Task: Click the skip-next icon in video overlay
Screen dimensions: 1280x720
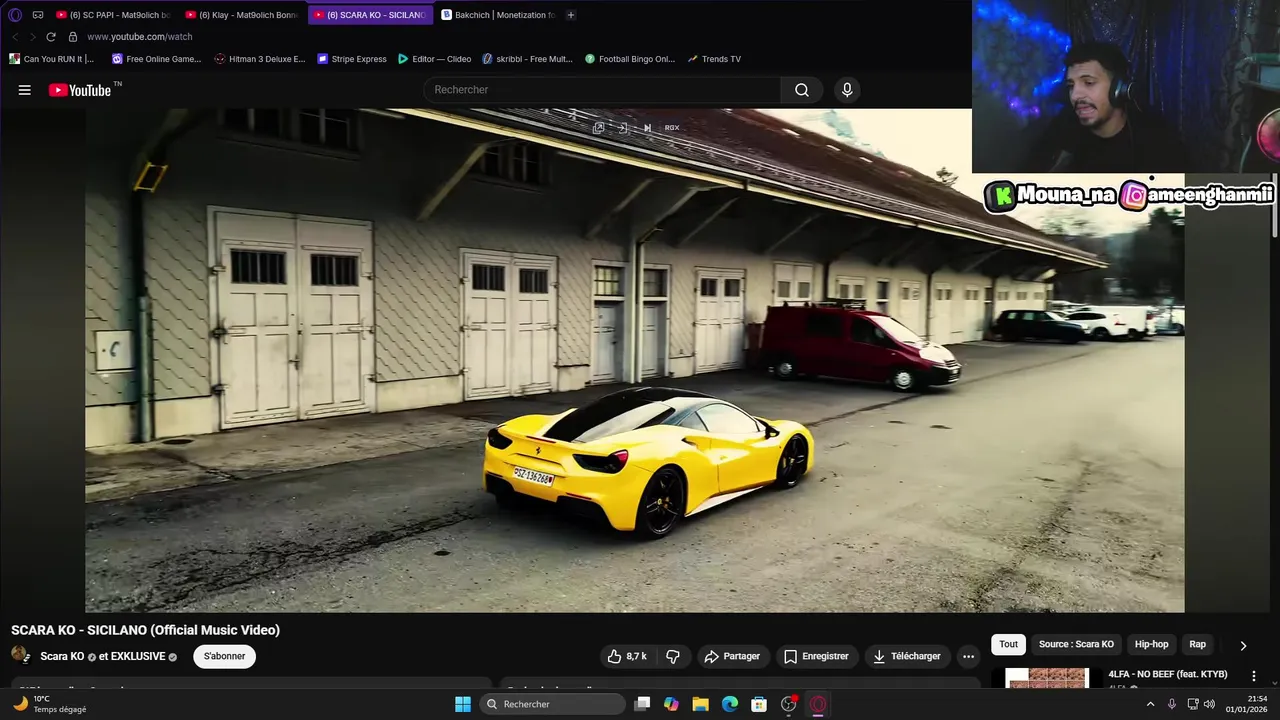Action: [647, 128]
